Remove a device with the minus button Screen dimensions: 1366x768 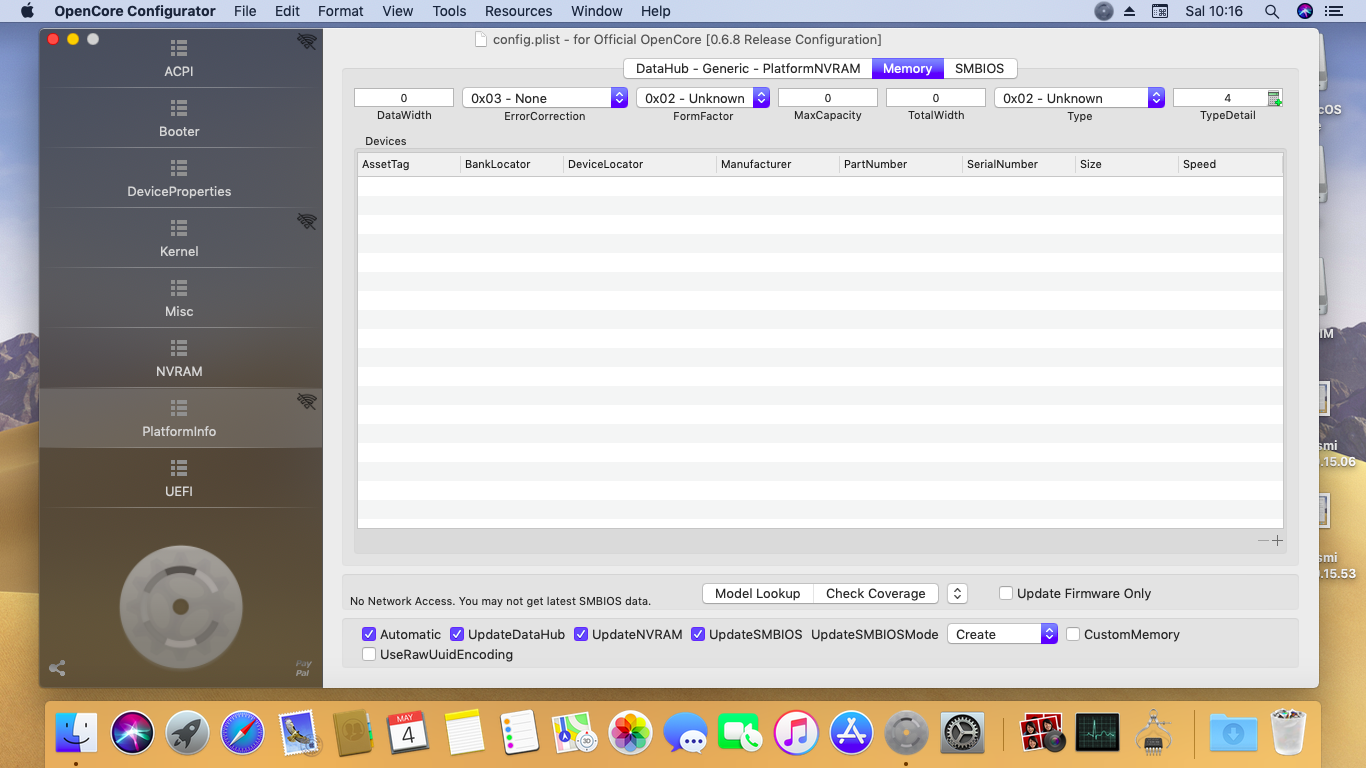coord(1263,541)
